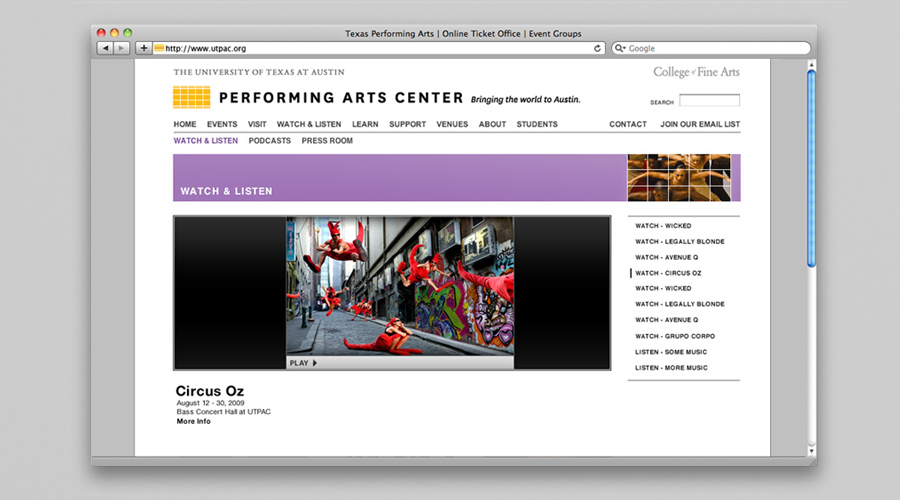Image resolution: width=900 pixels, height=500 pixels.
Task: Open the Events menu item
Action: pos(222,125)
